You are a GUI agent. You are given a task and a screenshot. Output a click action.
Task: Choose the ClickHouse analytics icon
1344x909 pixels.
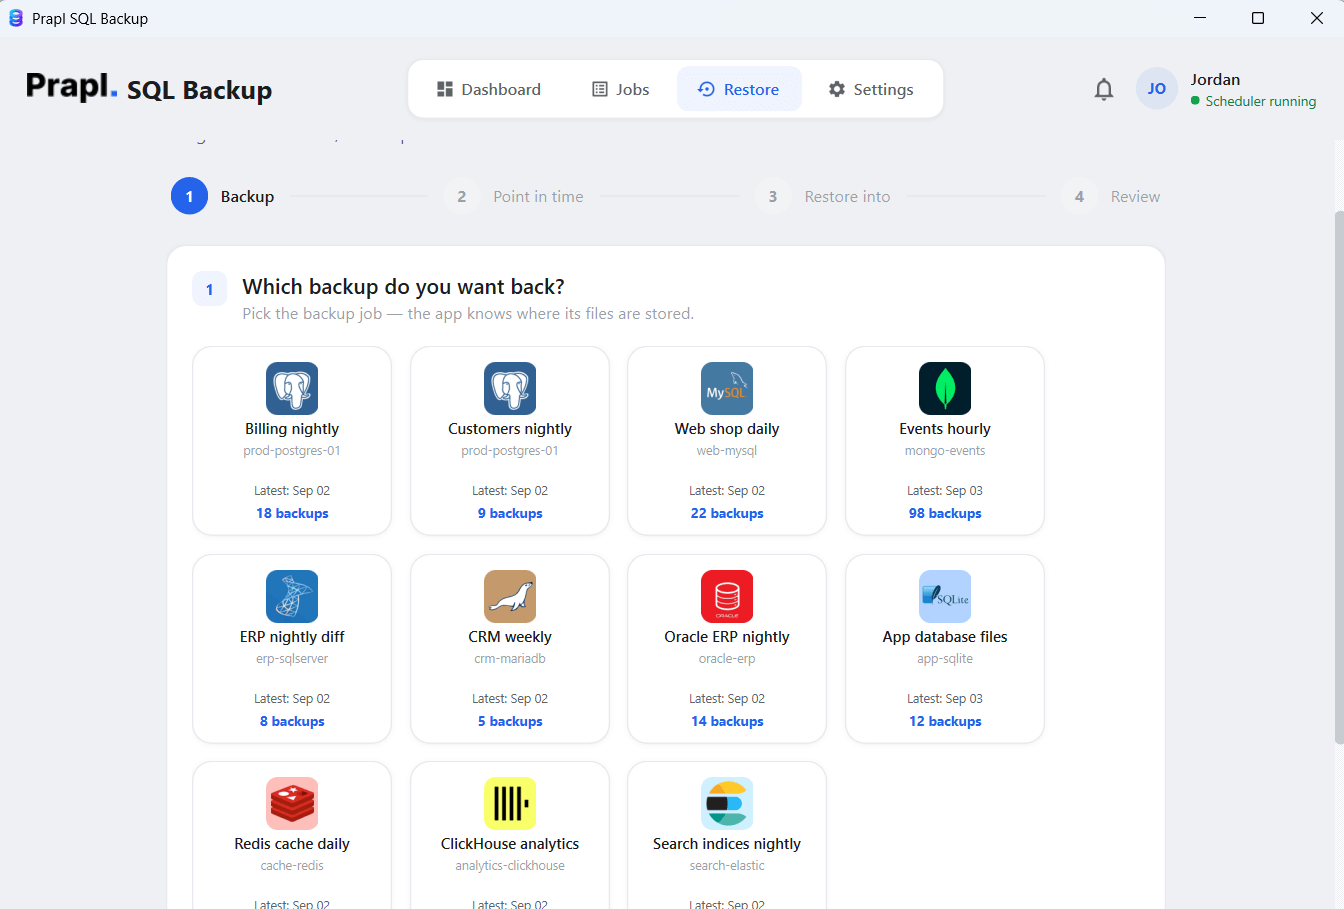tap(510, 803)
